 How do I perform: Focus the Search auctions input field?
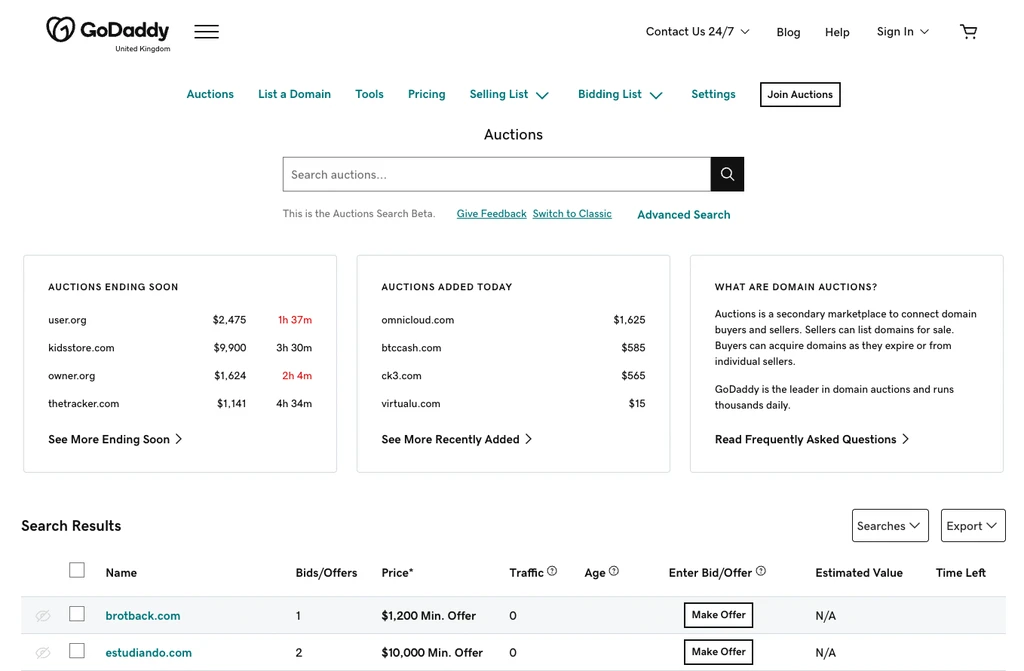(497, 174)
